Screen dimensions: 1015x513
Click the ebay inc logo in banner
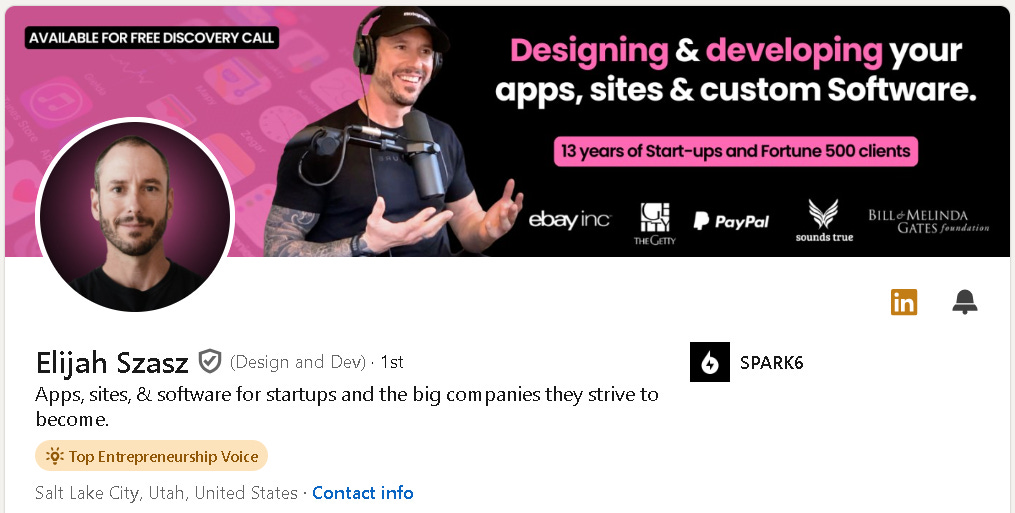[570, 220]
